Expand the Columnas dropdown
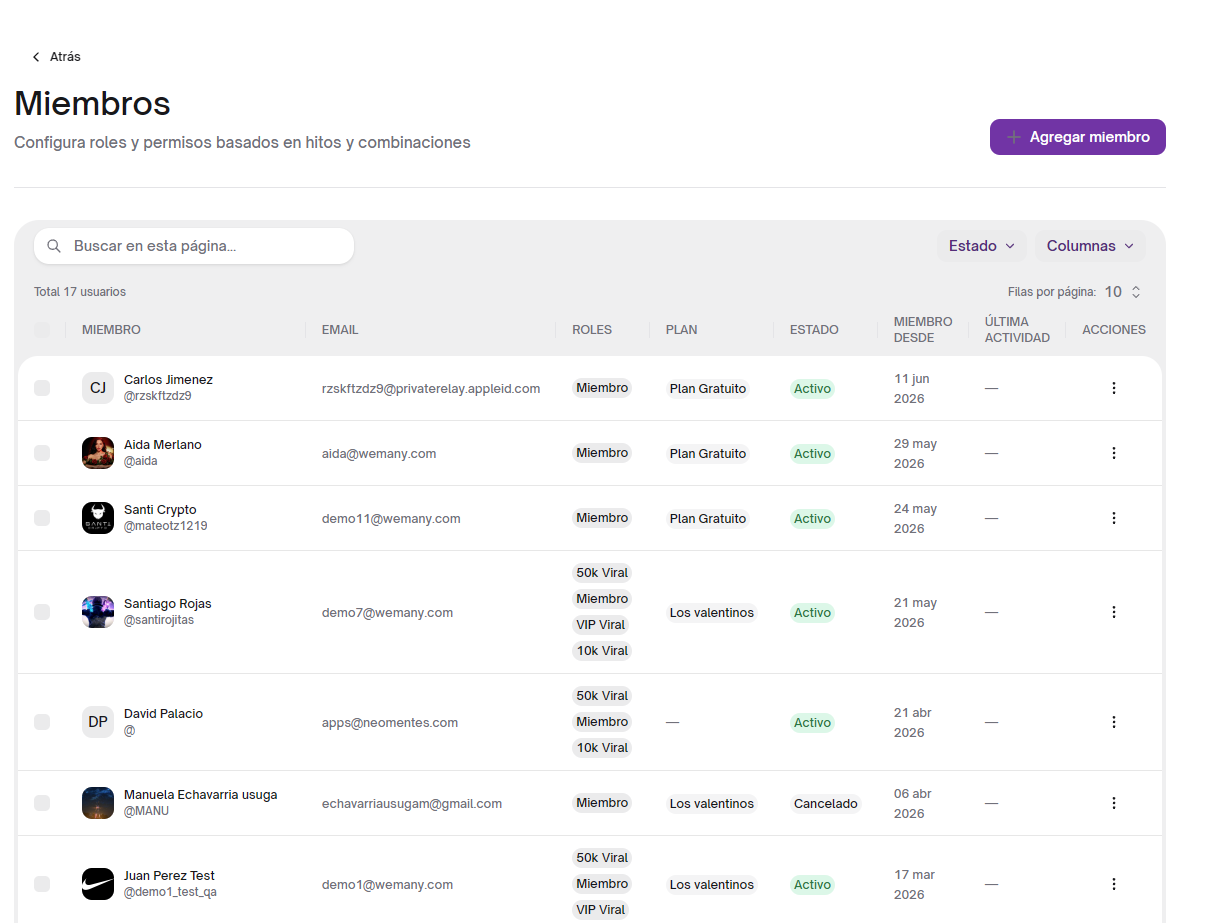This screenshot has height=923, width=1228. [1090, 246]
